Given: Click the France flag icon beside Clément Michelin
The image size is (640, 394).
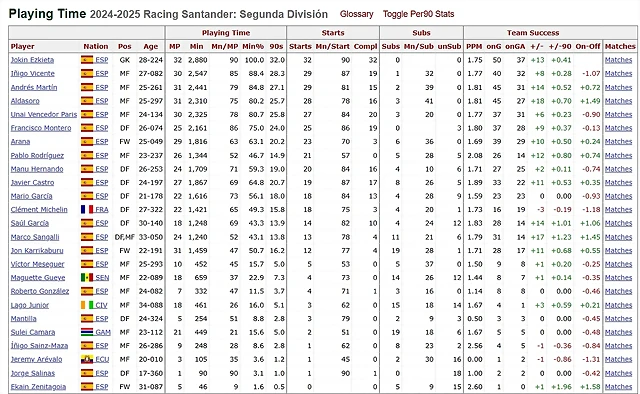Looking at the screenshot, I should (87, 209).
